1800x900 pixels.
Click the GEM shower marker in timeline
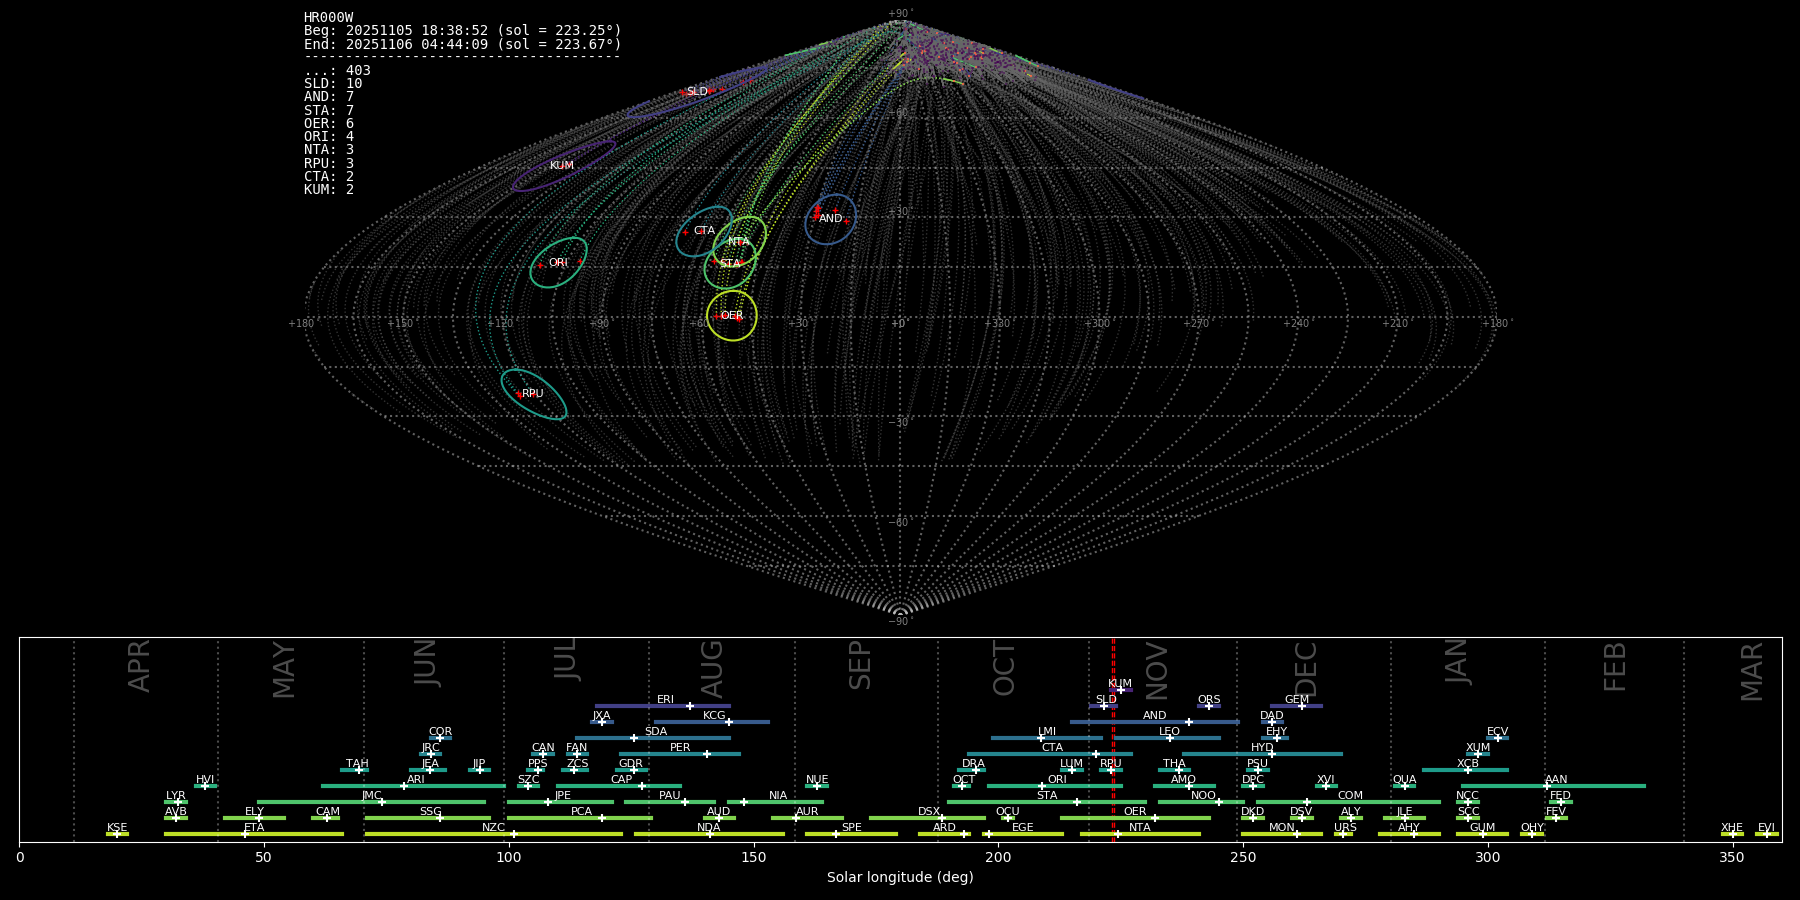[1301, 706]
